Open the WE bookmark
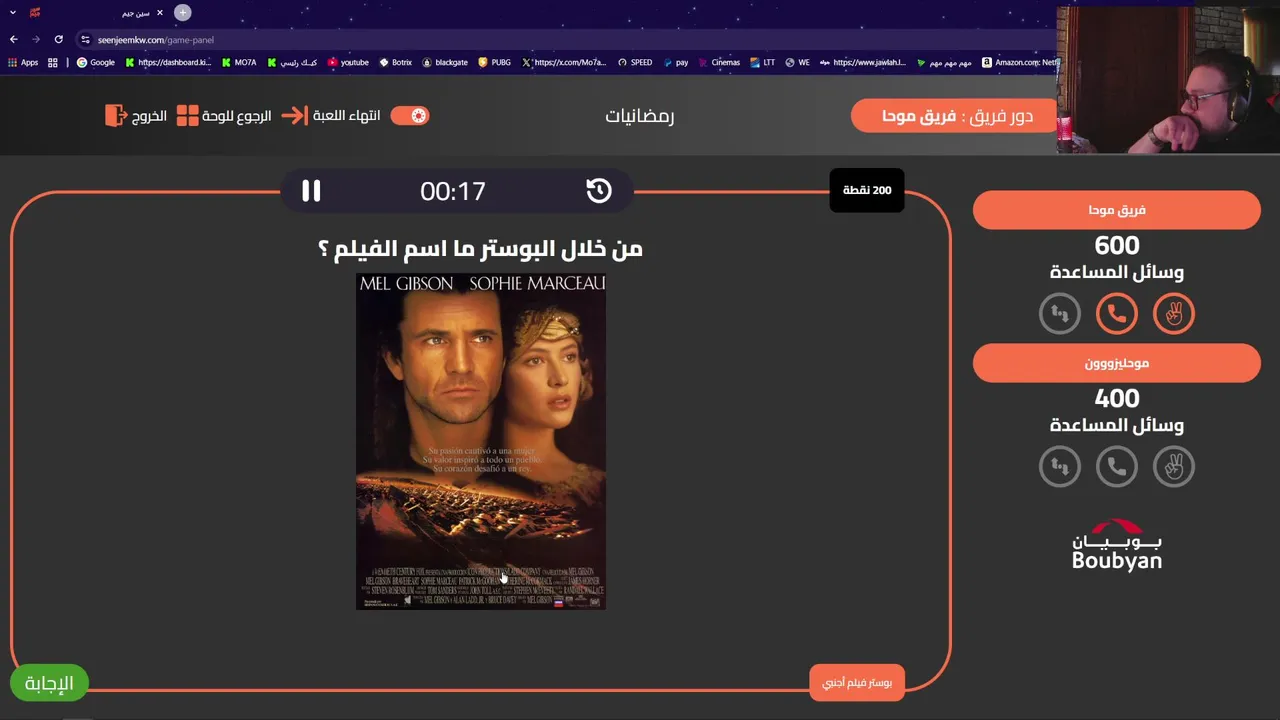The height and width of the screenshot is (720, 1280). click(x=797, y=62)
